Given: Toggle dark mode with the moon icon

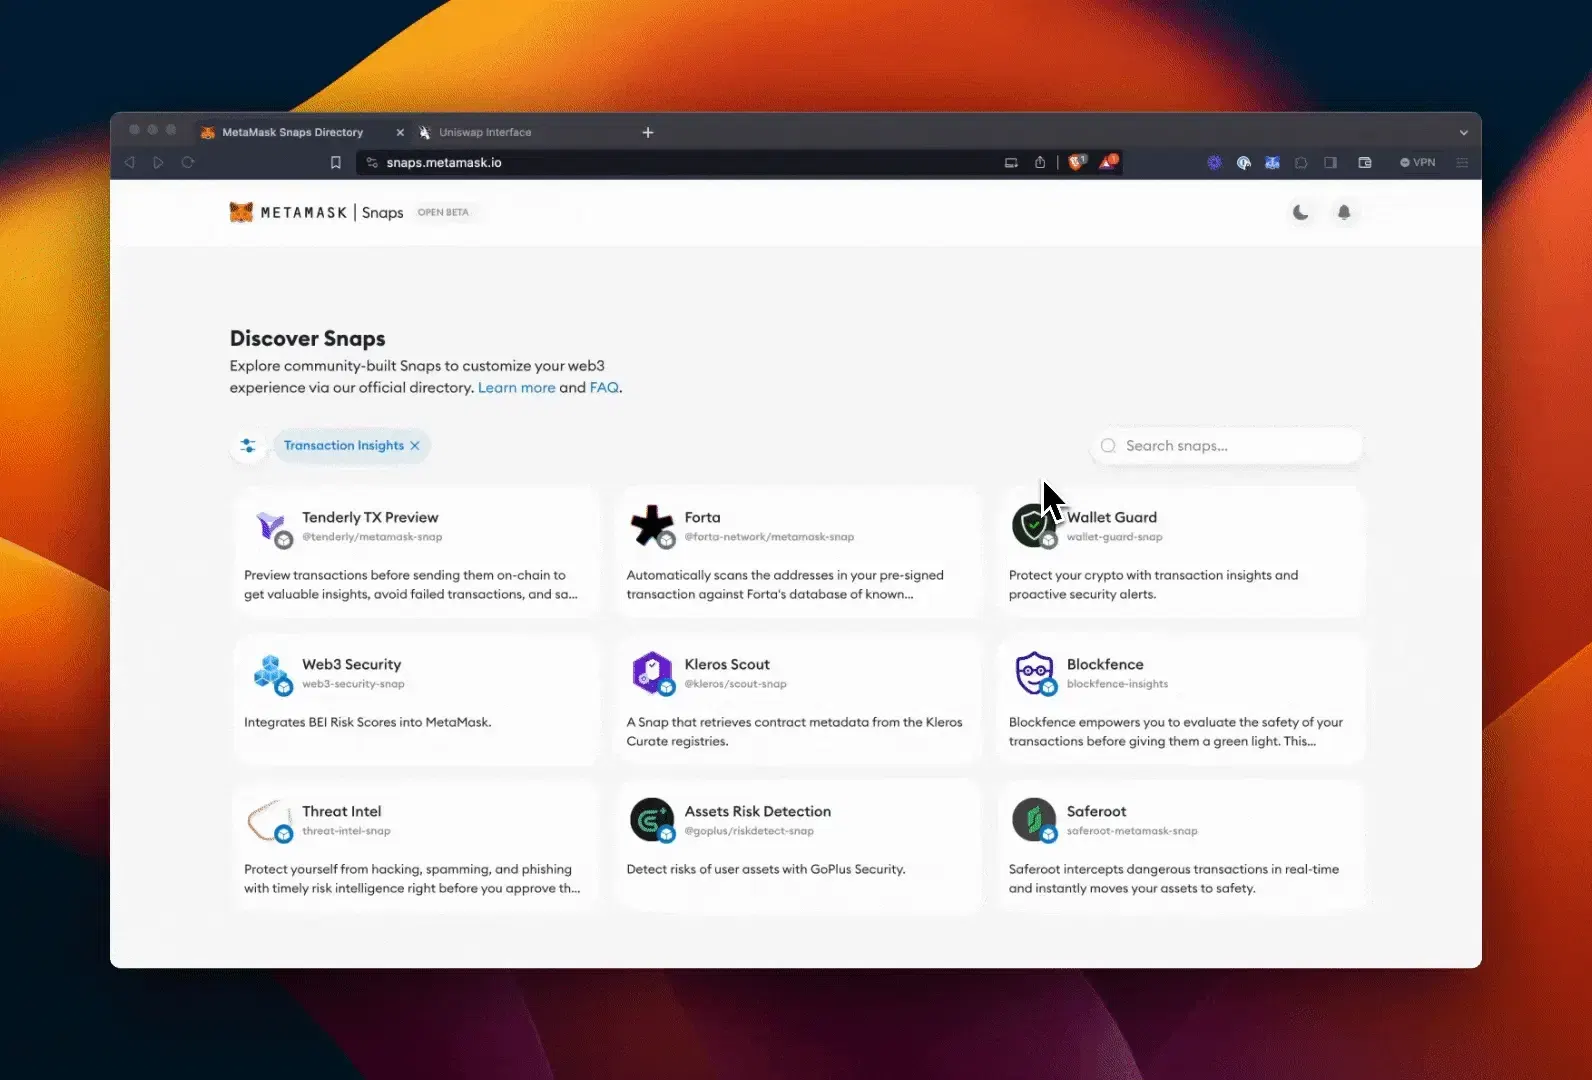Looking at the screenshot, I should pyautogui.click(x=1300, y=212).
